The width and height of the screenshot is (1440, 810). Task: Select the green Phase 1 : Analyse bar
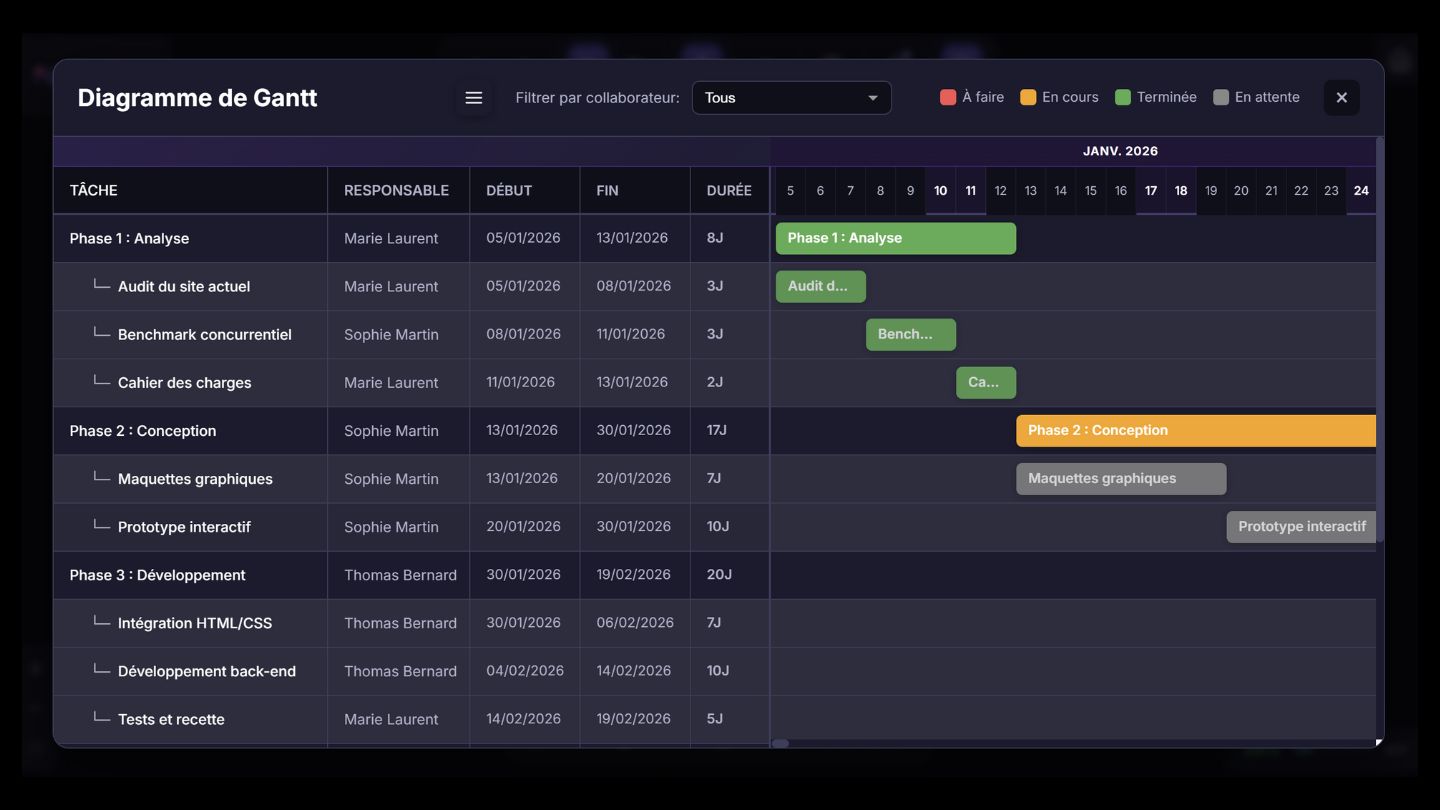(896, 238)
